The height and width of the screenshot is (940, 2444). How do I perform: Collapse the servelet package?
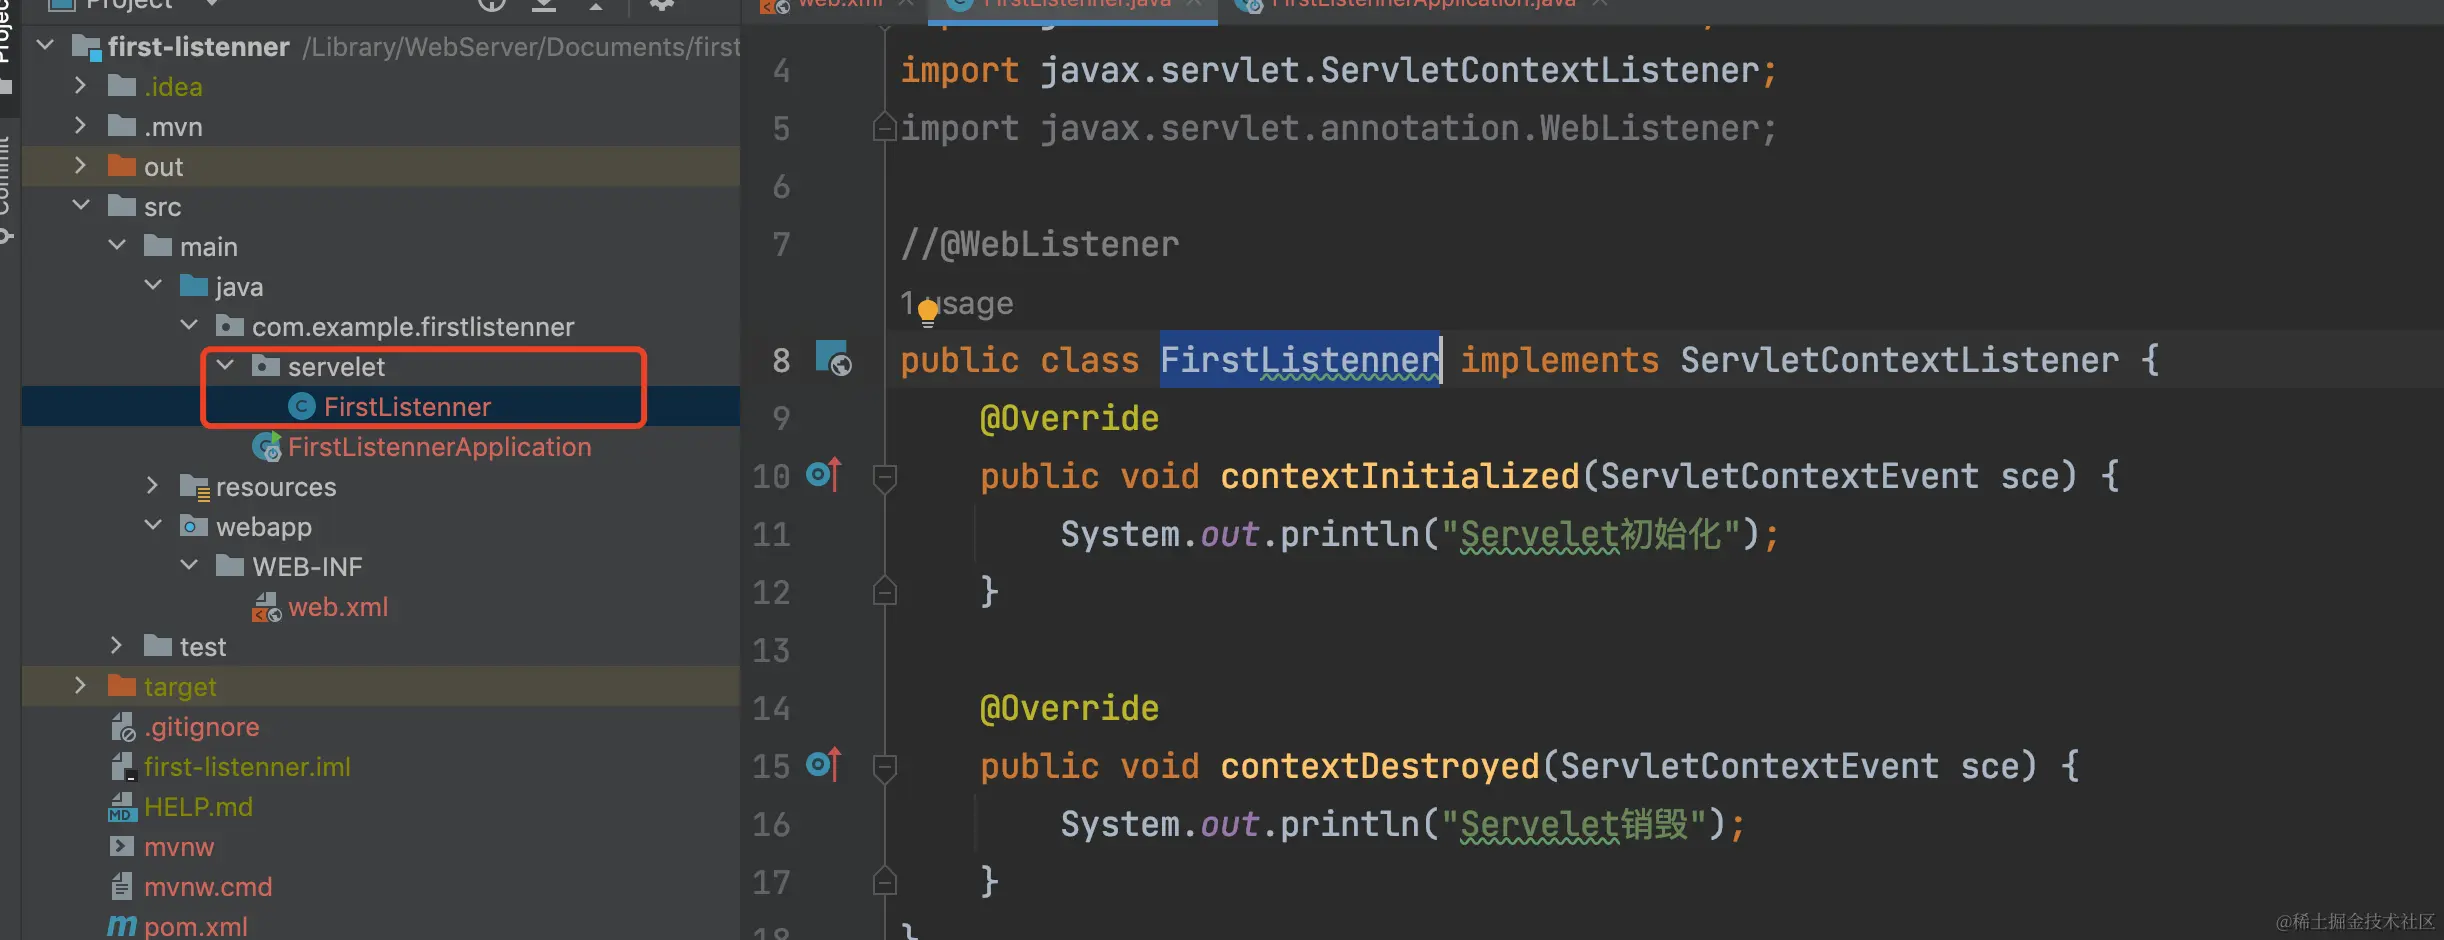225,366
